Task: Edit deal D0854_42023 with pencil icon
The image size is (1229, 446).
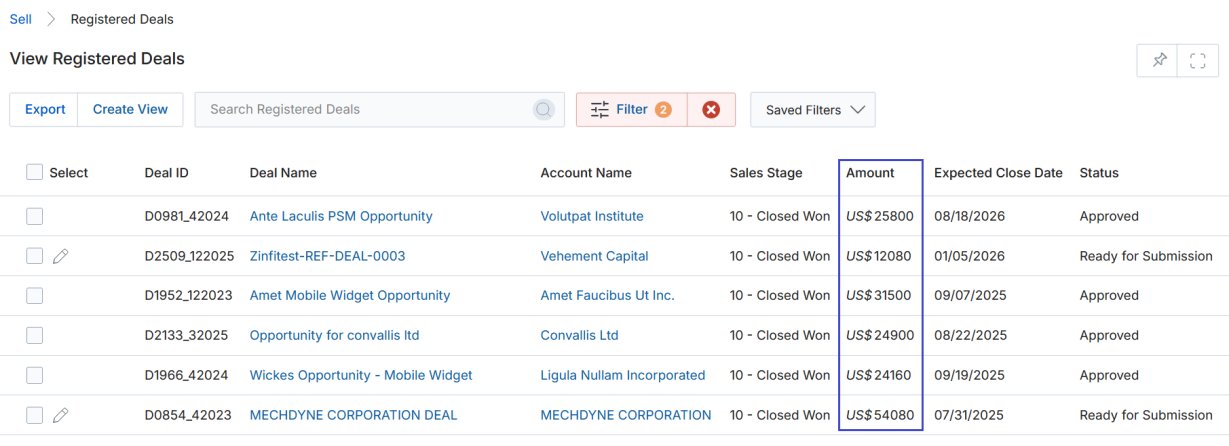Action: point(61,415)
